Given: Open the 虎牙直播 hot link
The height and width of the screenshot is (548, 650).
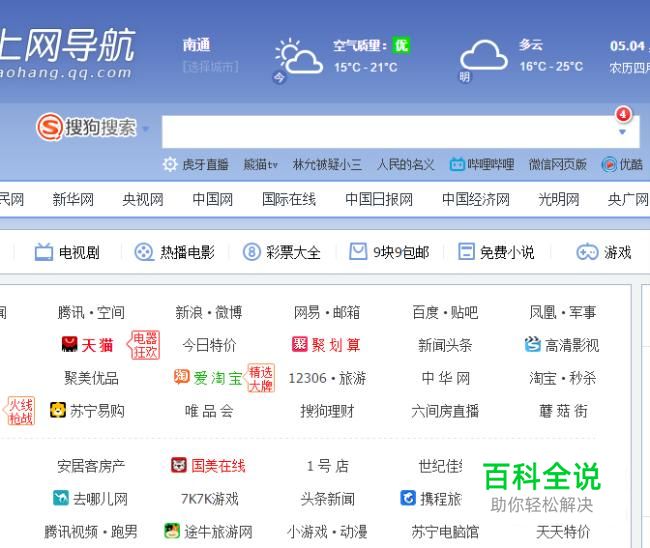Looking at the screenshot, I should (205, 165).
